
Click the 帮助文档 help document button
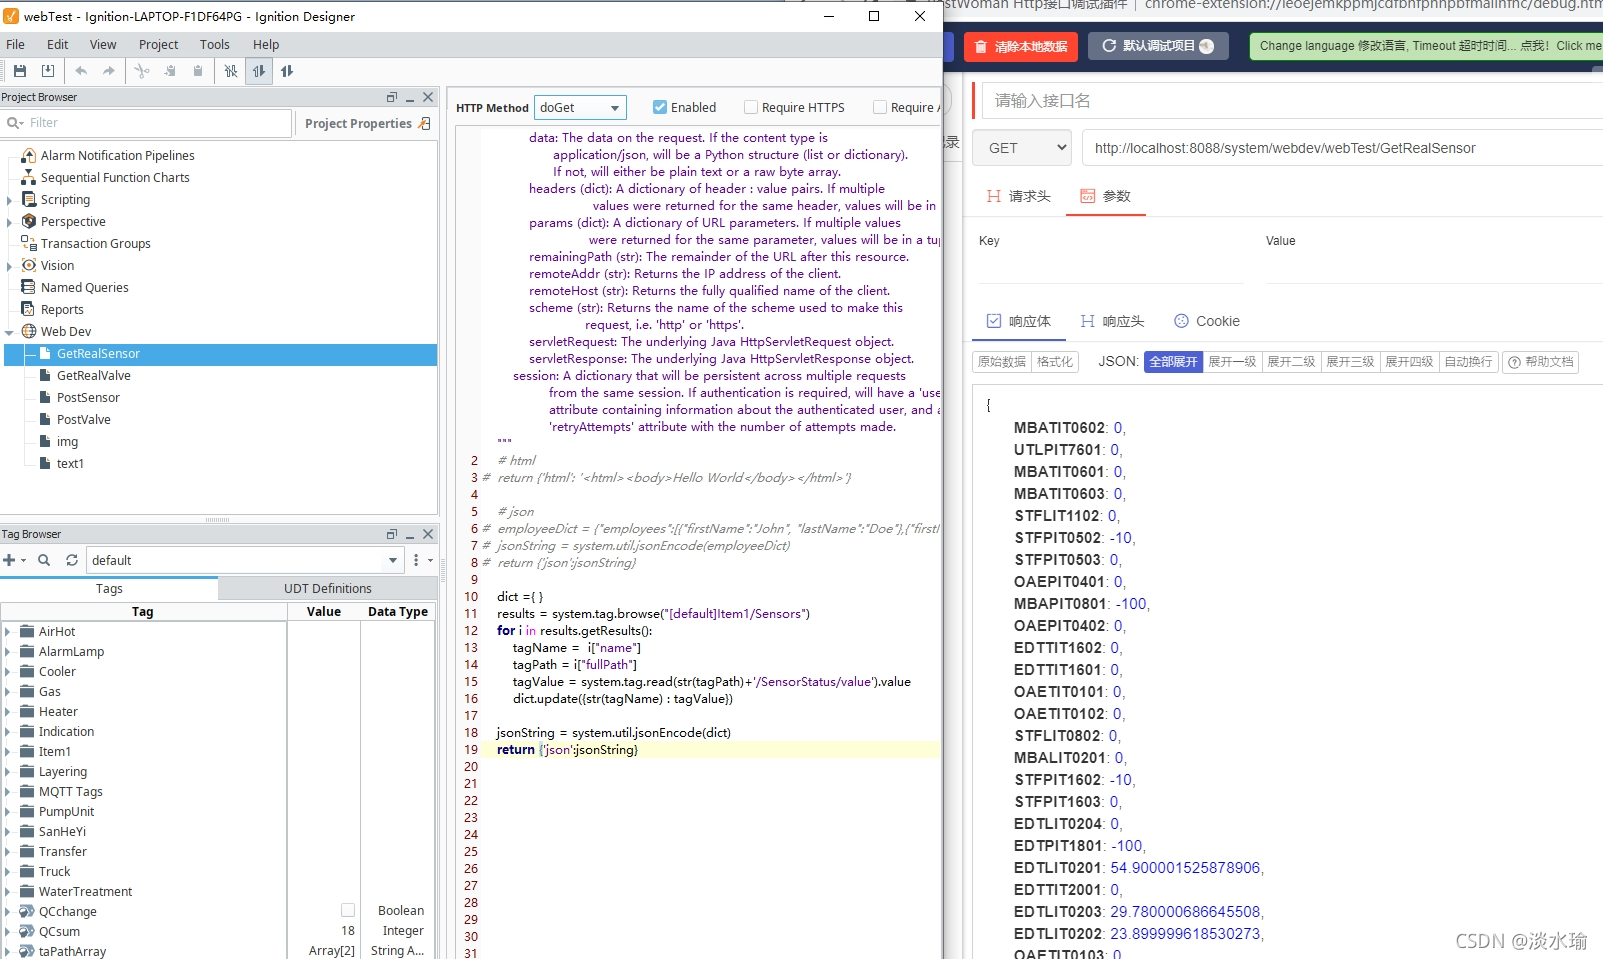(1540, 362)
